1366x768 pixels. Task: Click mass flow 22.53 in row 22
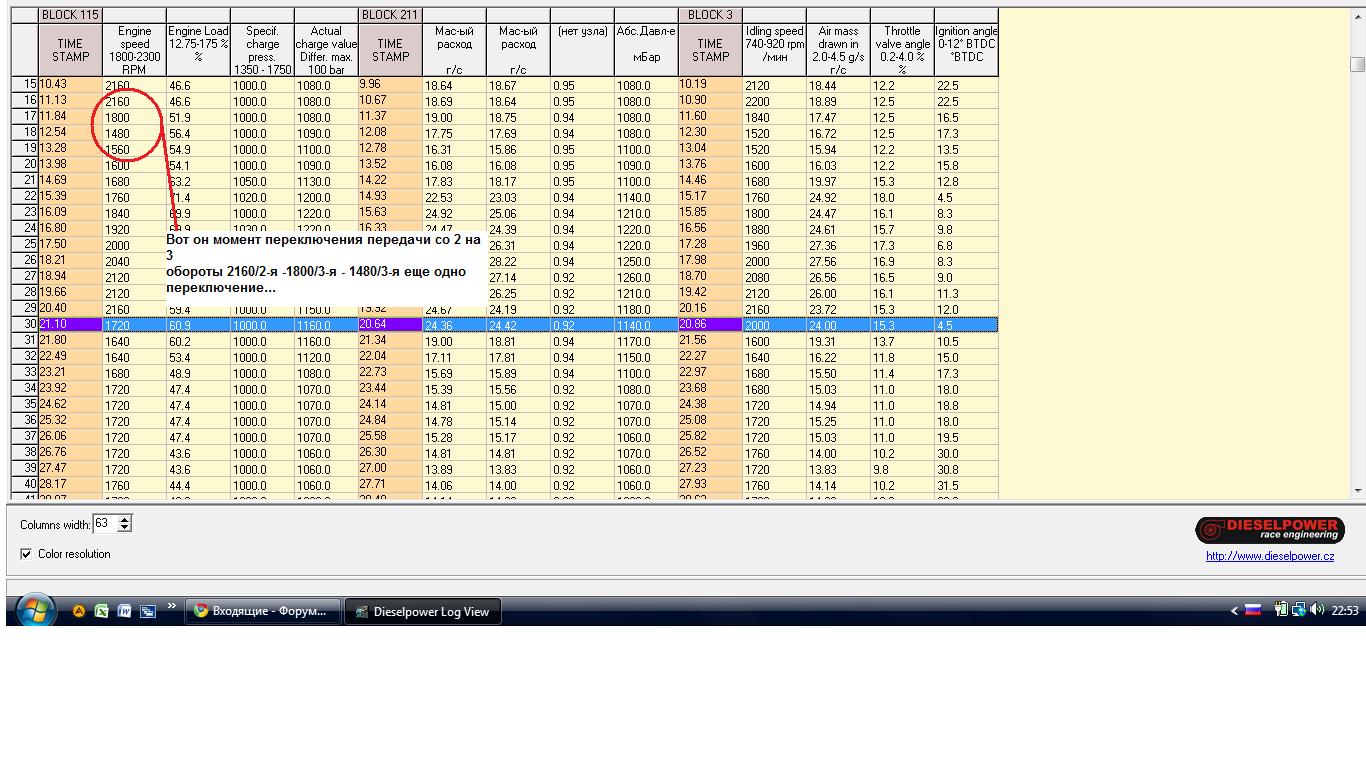(x=454, y=197)
